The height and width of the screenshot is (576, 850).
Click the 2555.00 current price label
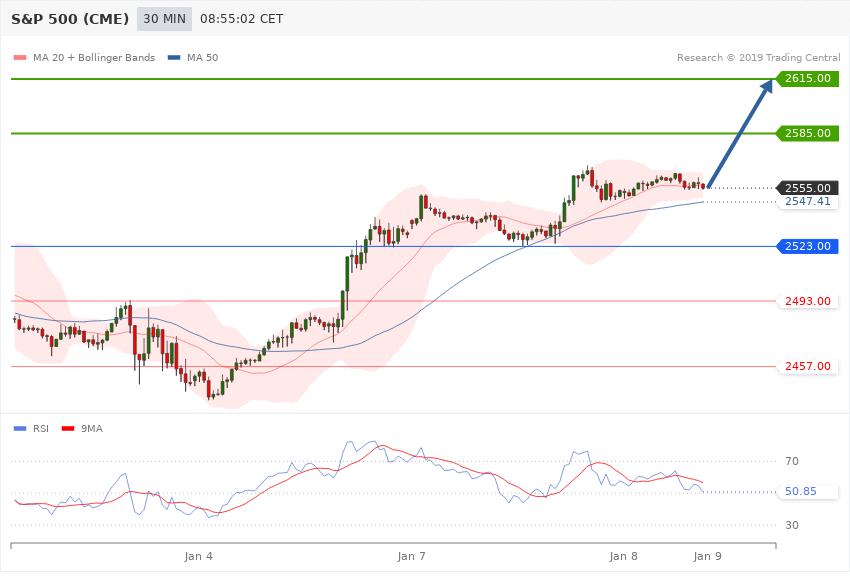(x=808, y=188)
